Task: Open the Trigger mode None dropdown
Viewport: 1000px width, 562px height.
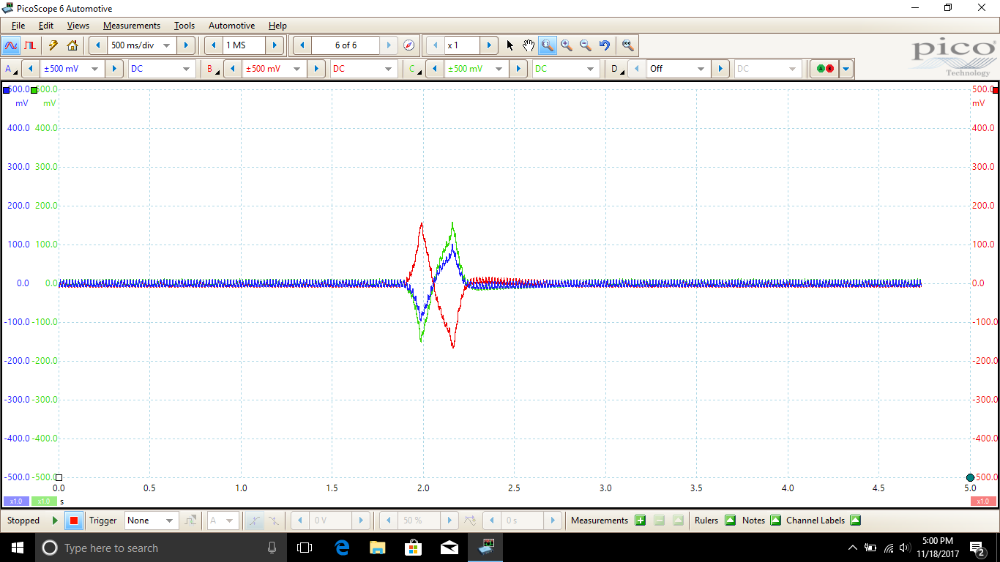Action: point(170,520)
